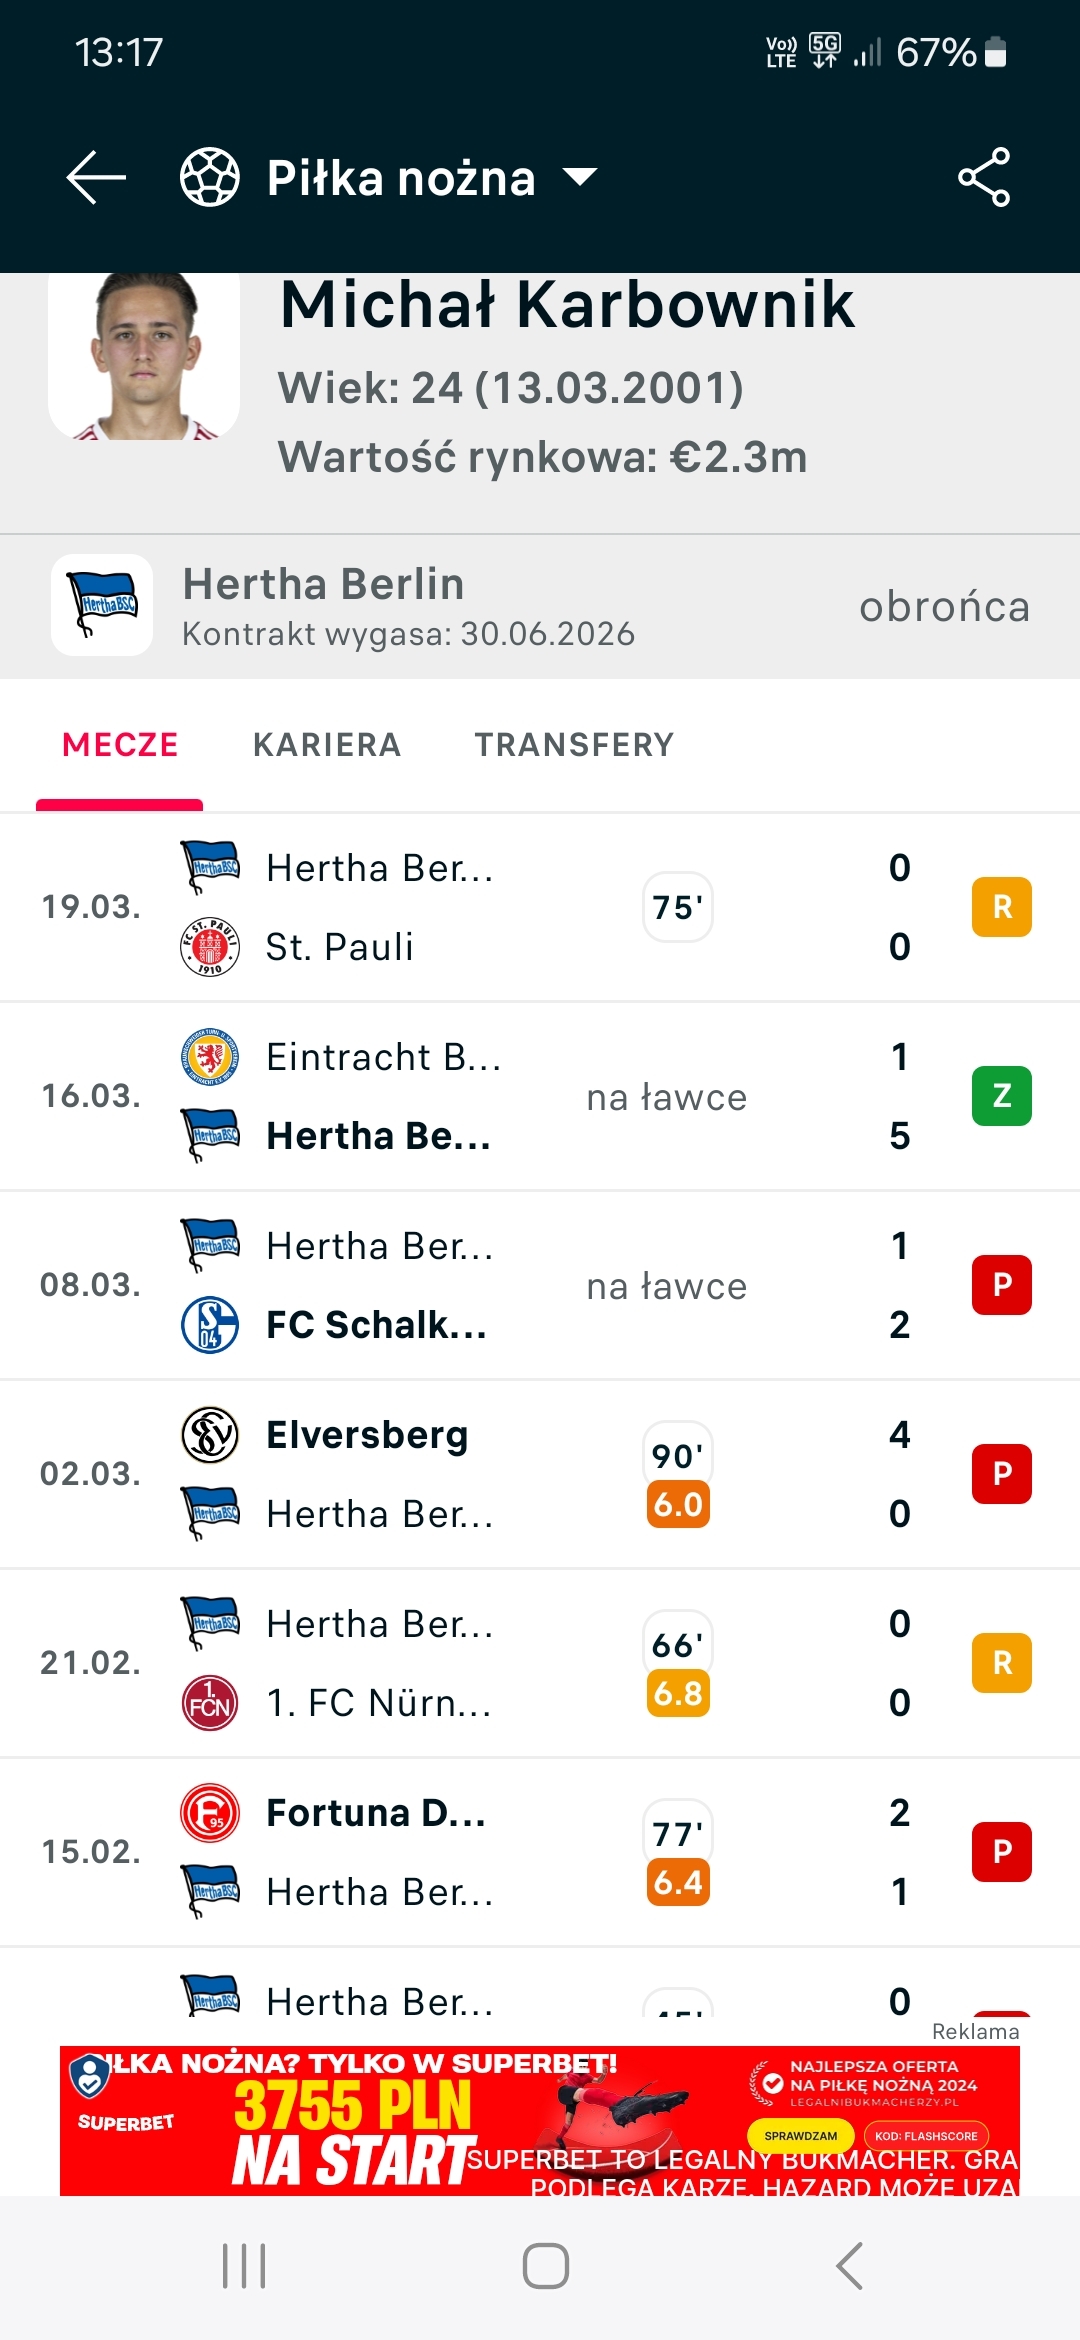This screenshot has width=1080, height=2340.
Task: Tap the St. Pauli club logo
Action: click(210, 946)
